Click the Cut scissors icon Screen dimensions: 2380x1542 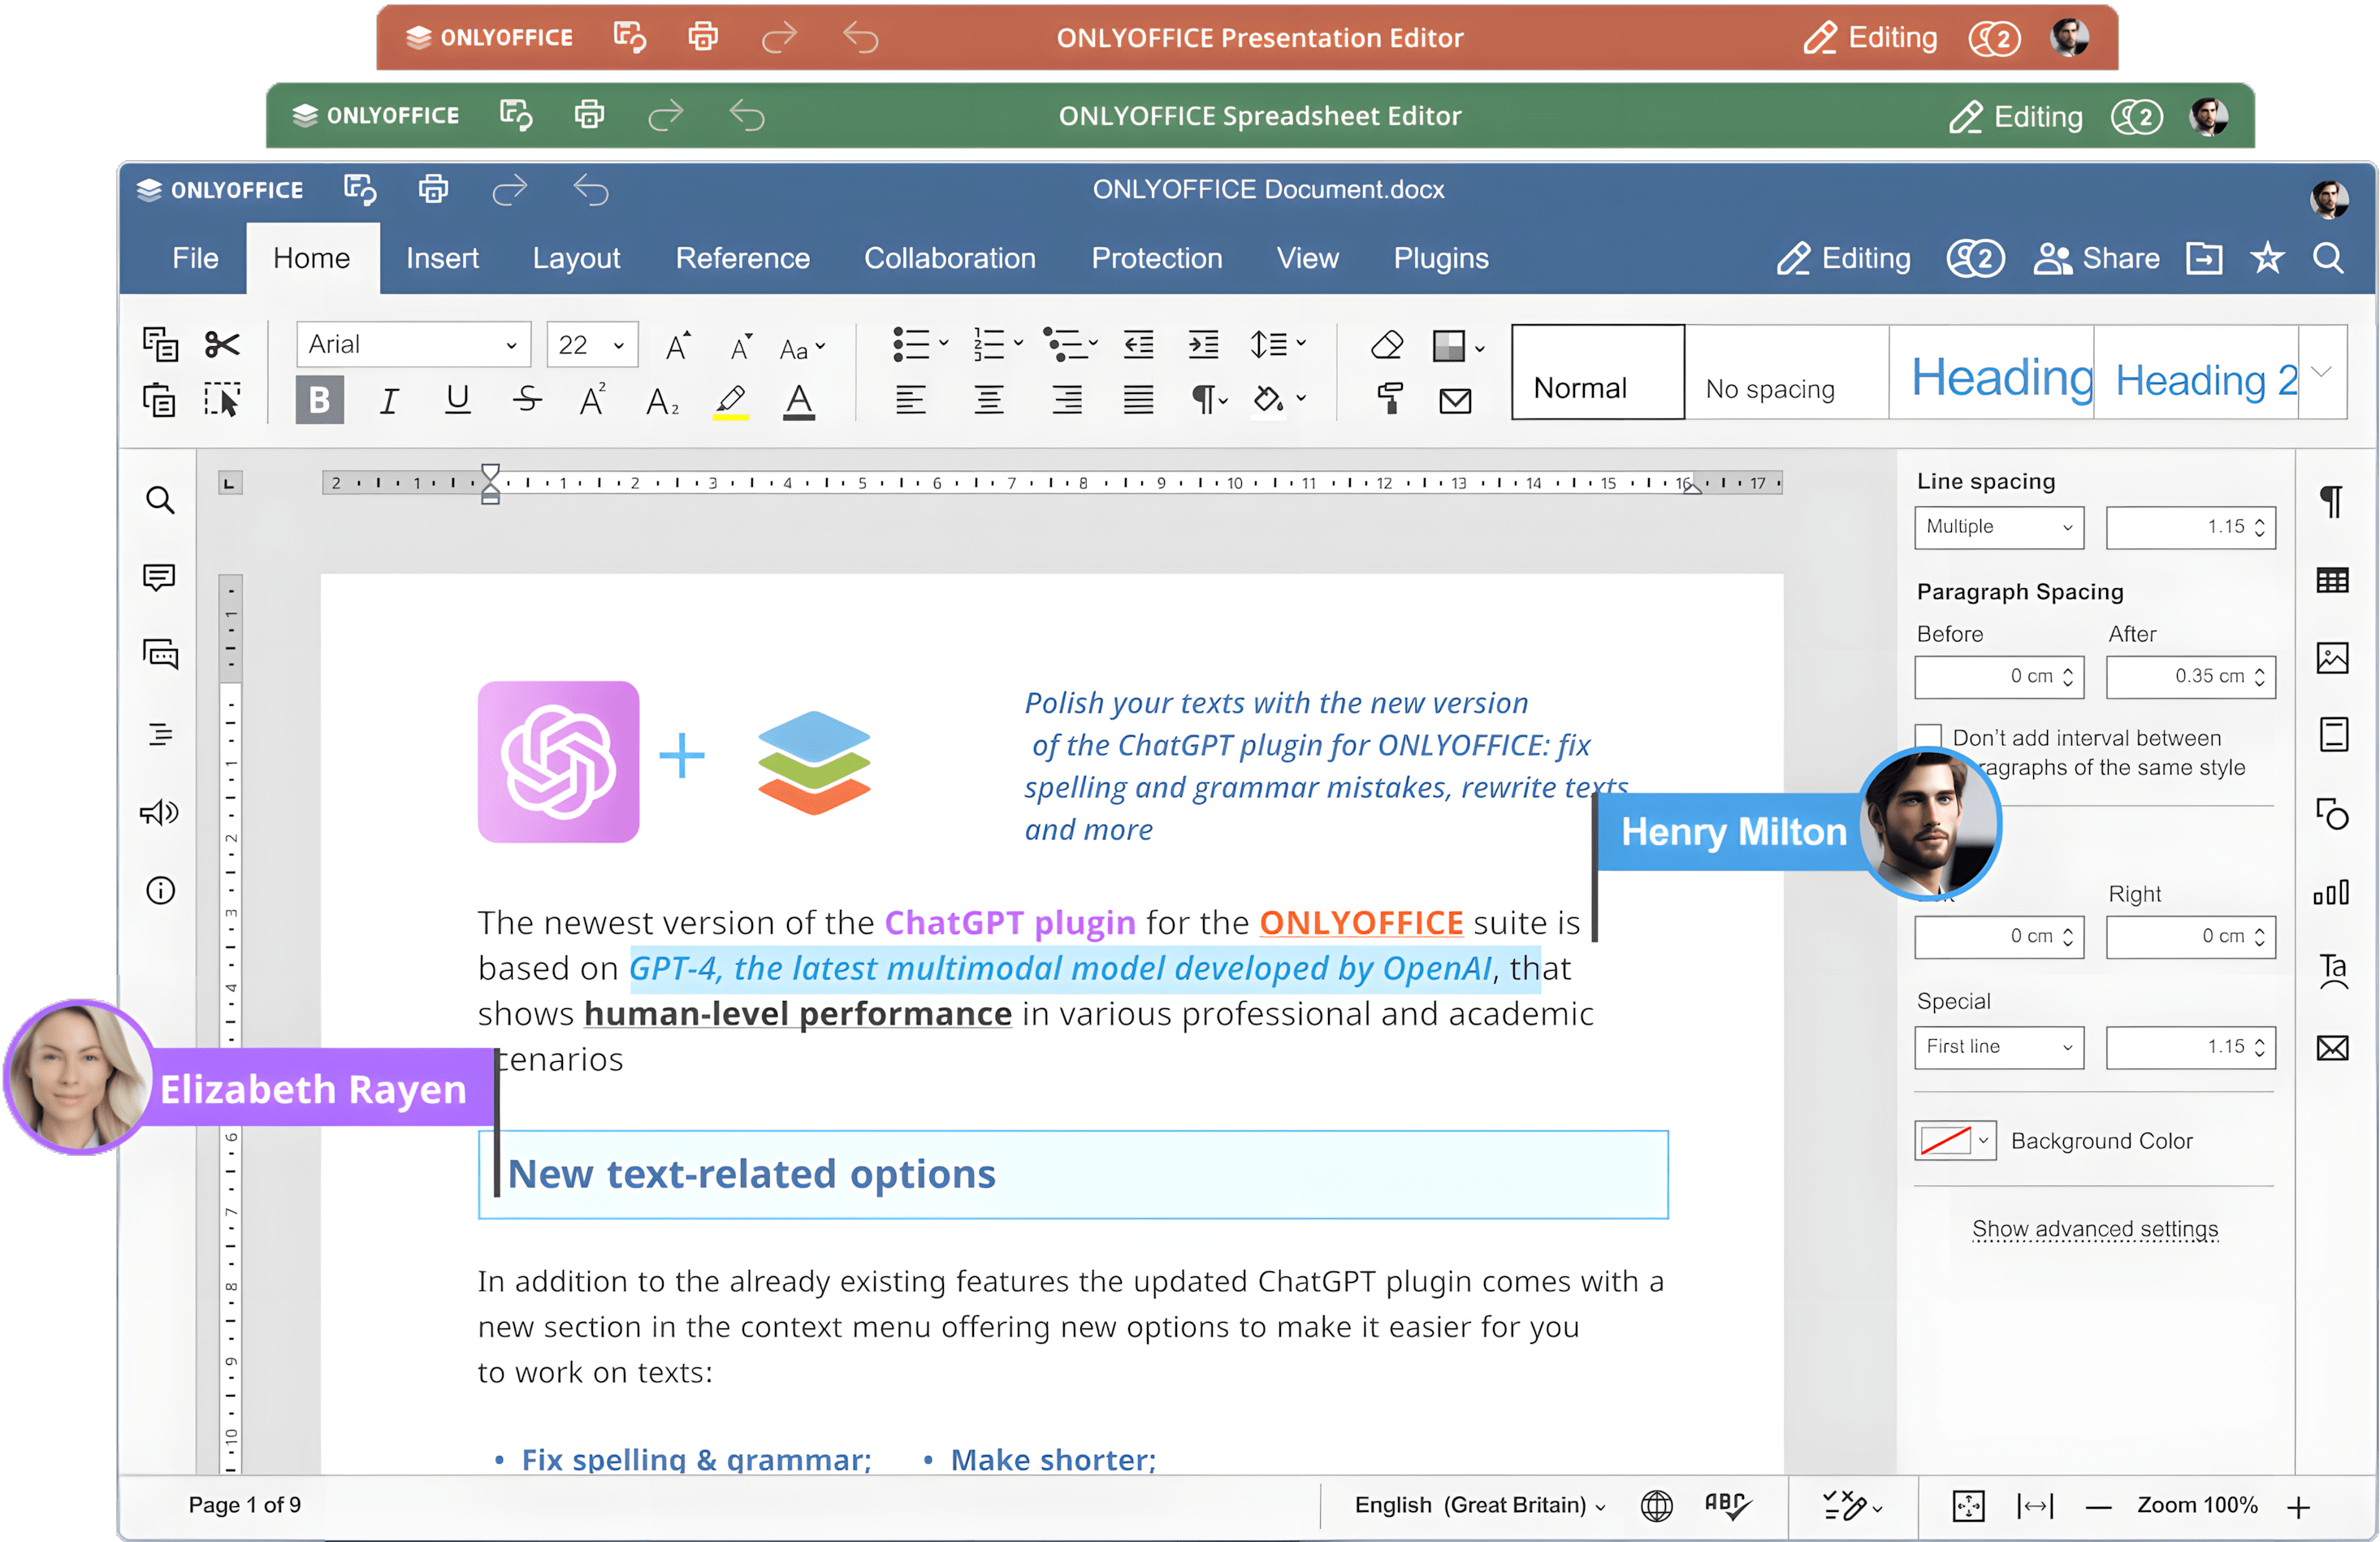pyautogui.click(x=221, y=345)
